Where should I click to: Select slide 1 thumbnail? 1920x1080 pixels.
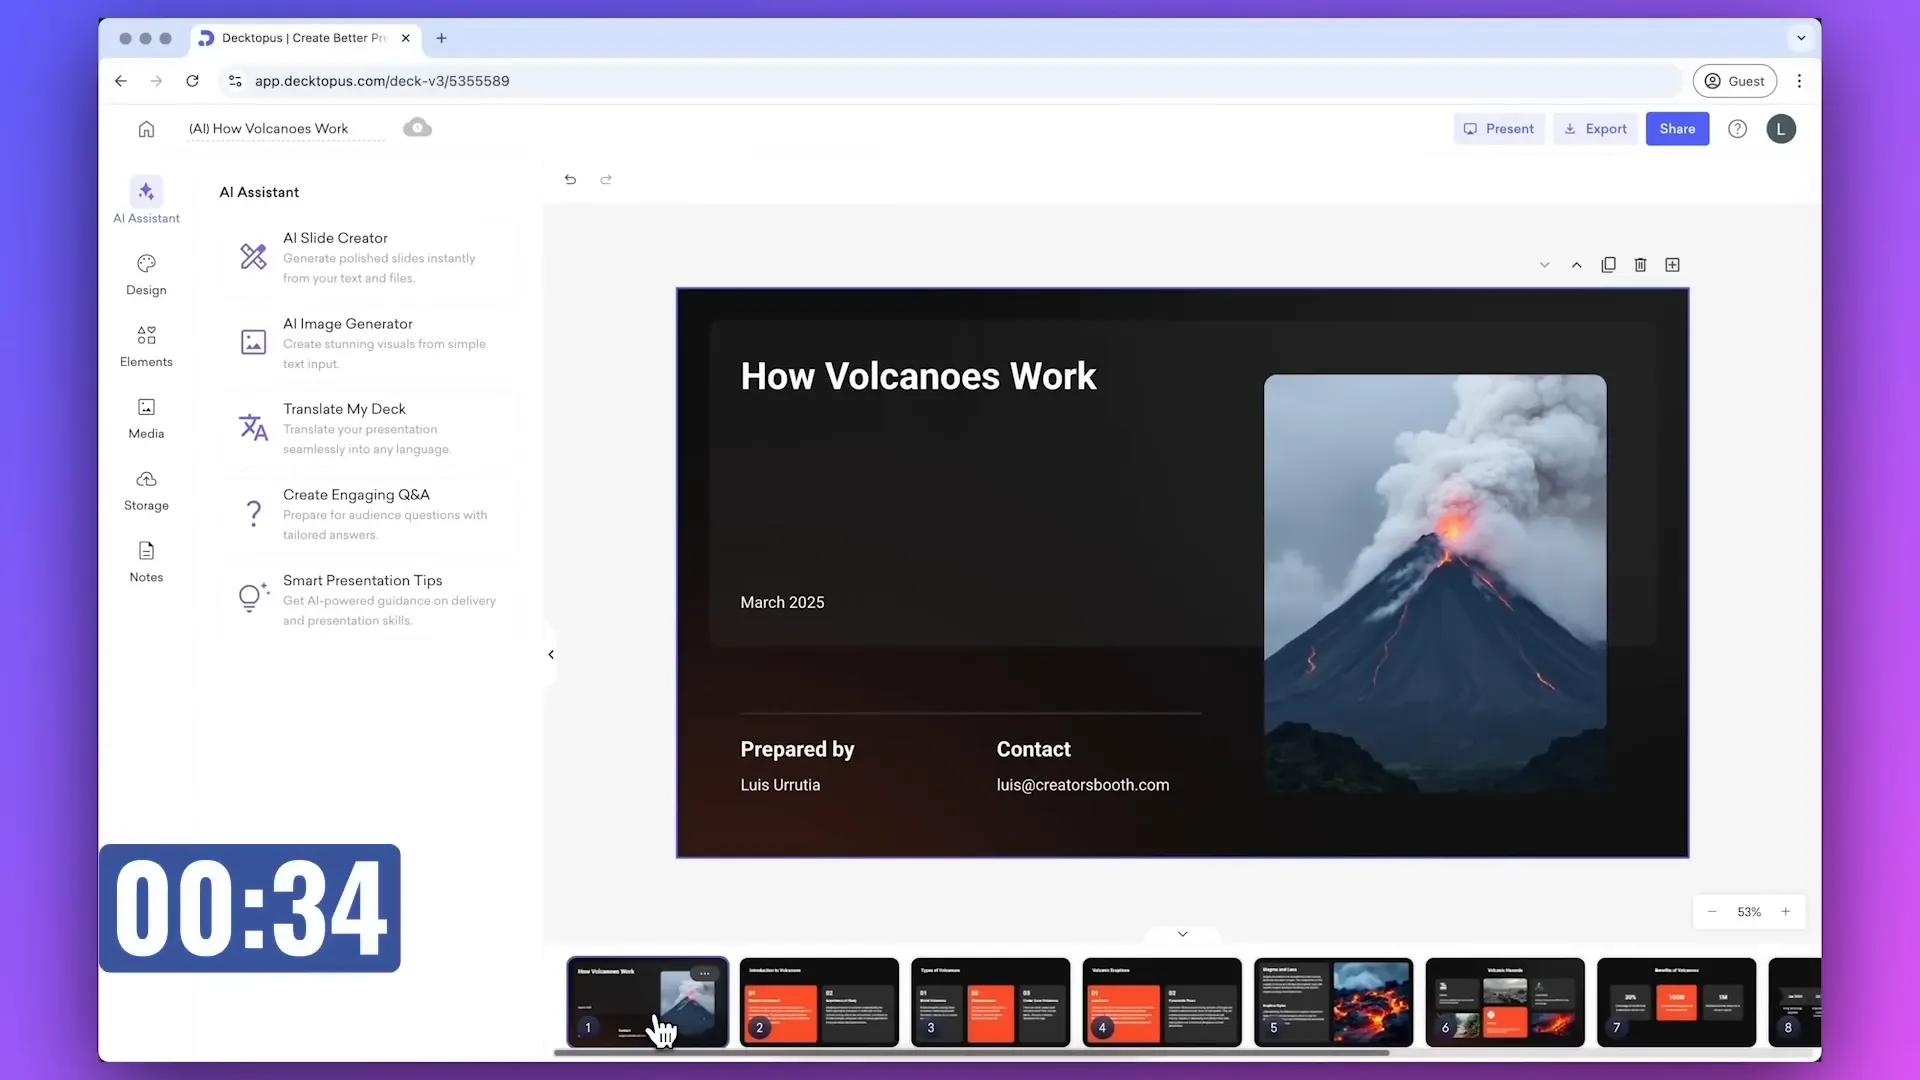click(x=648, y=1003)
